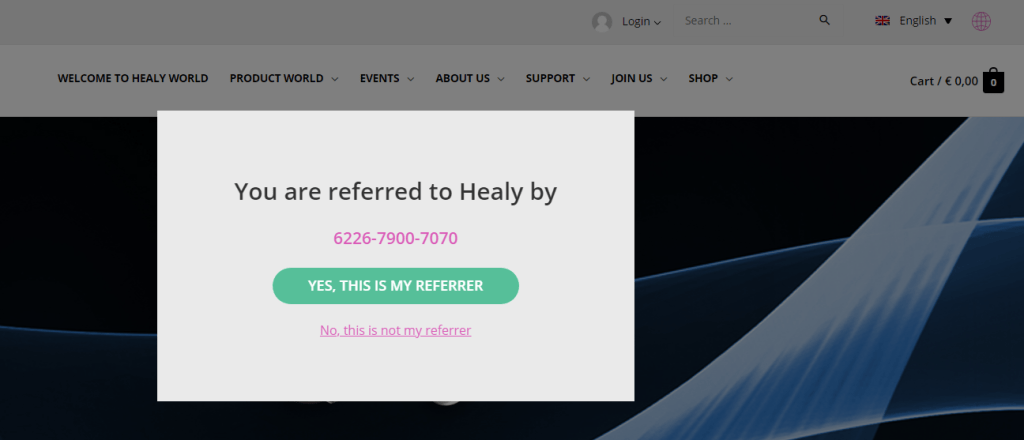Open the Shop menu
The image size is (1024, 440).
pos(703,79)
